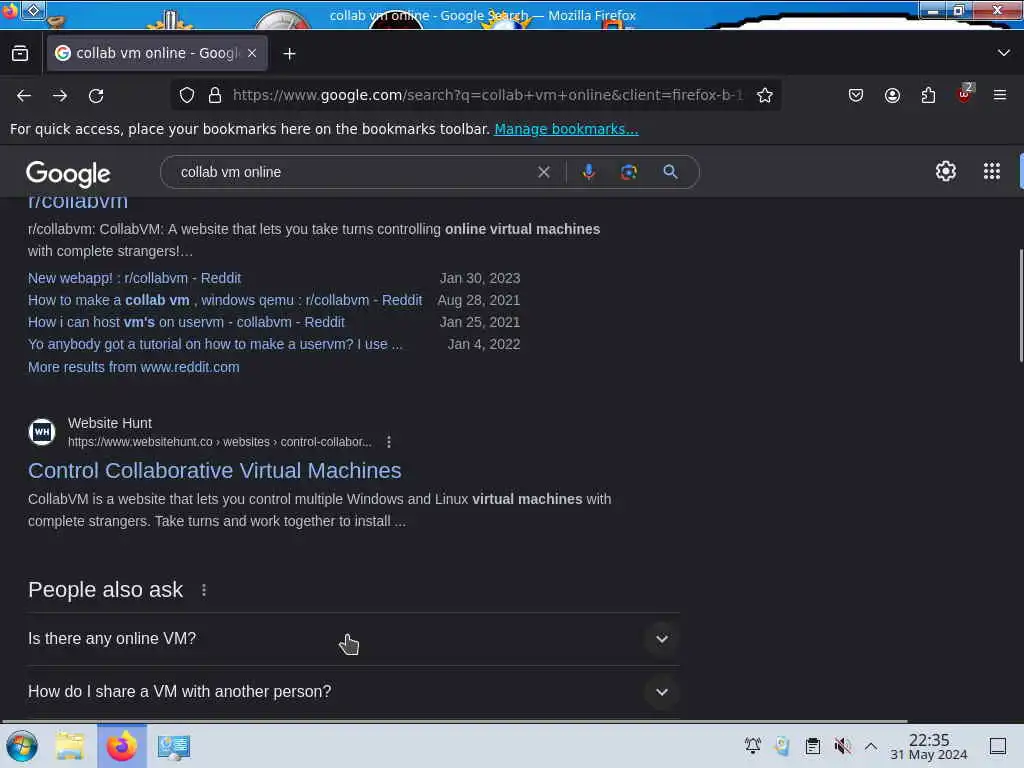Screen dimensions: 1024x768
Task: Open the extensions puzzle icon
Action: point(928,95)
